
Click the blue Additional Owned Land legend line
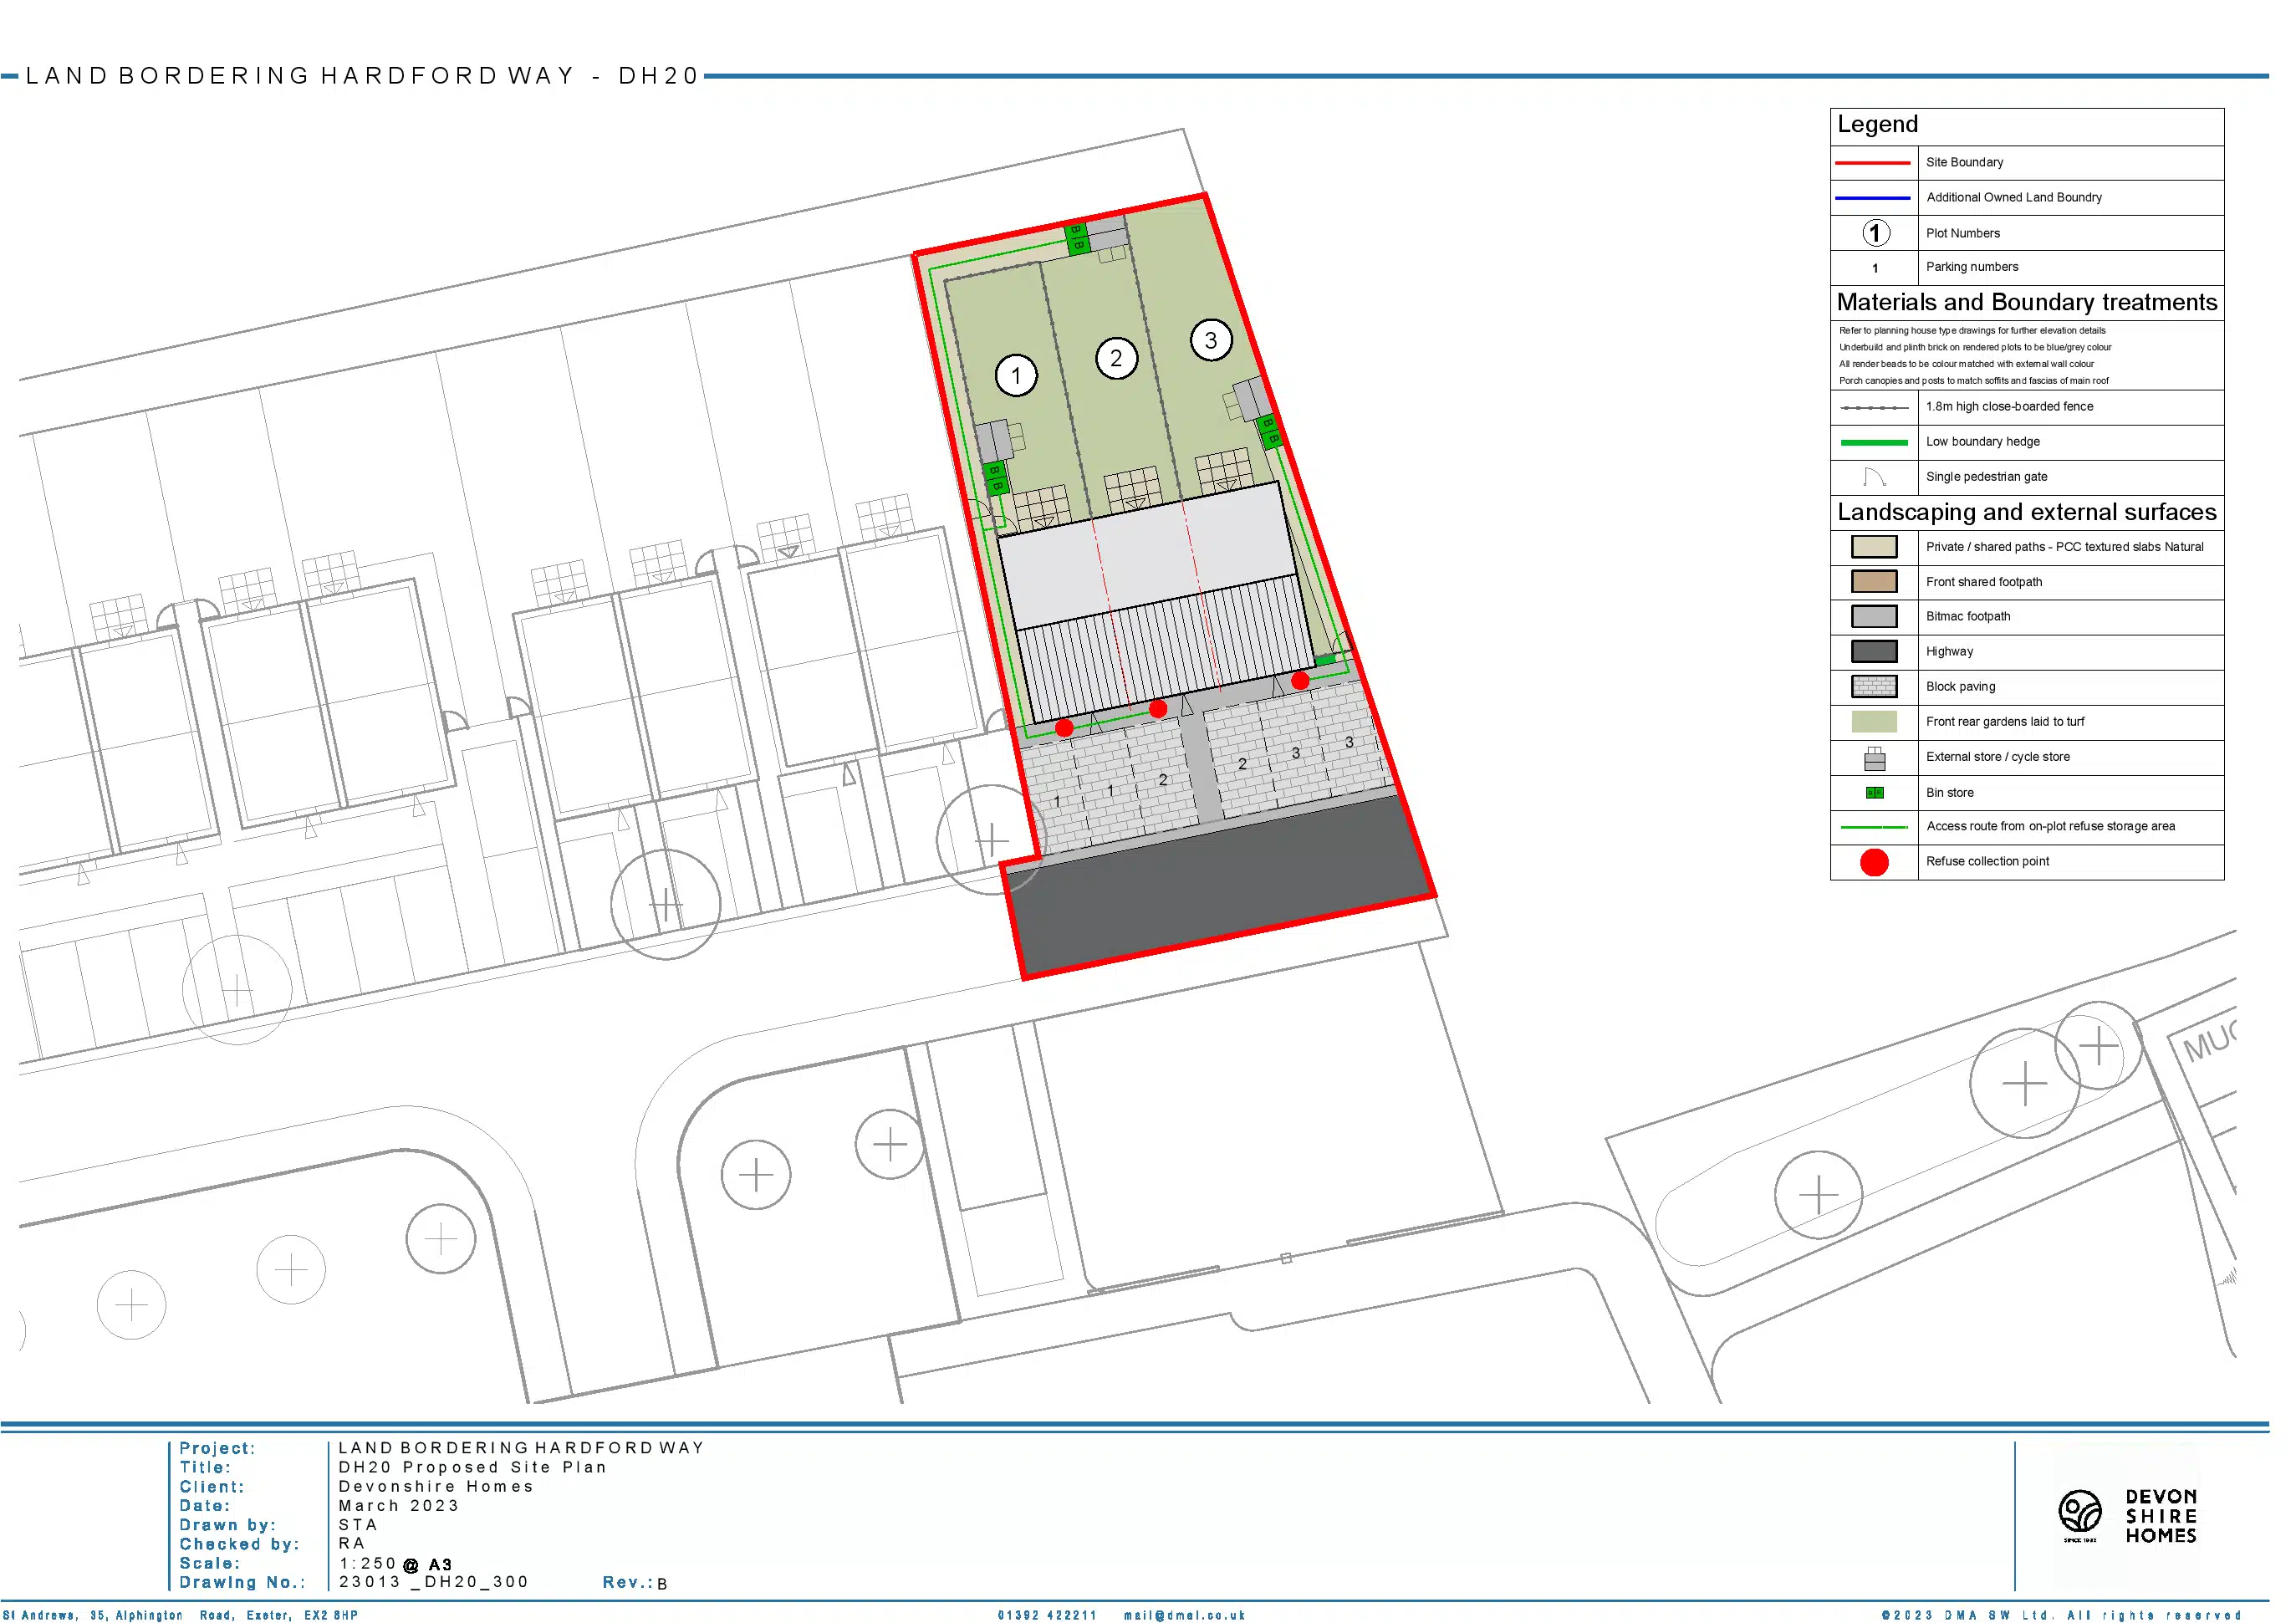1873,198
